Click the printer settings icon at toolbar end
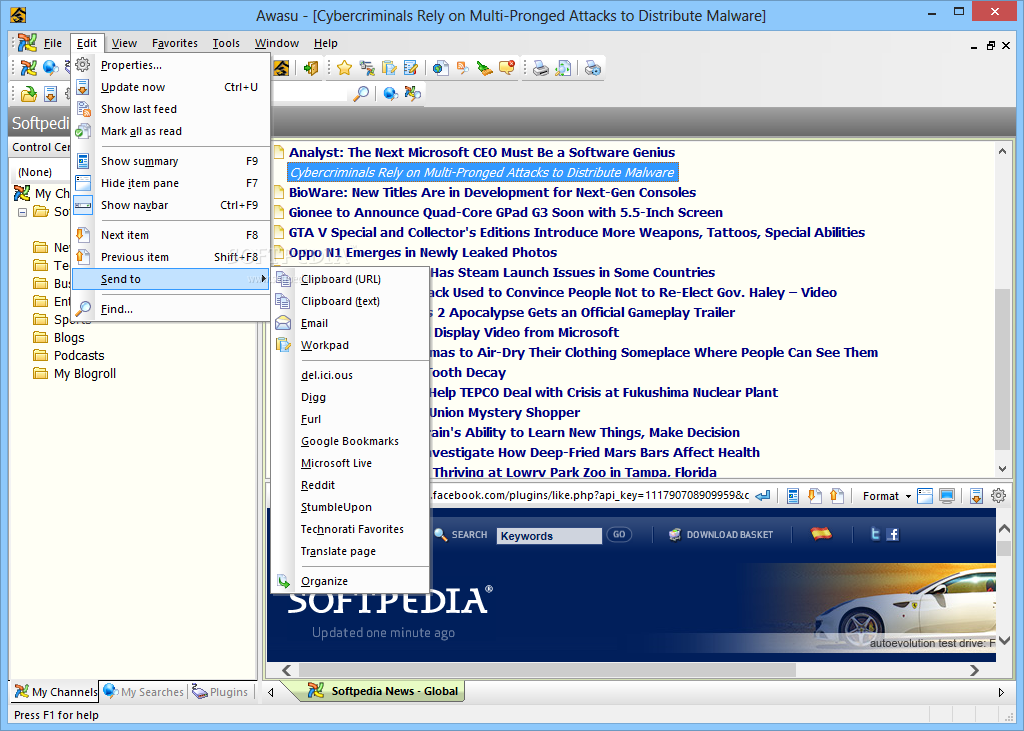This screenshot has width=1024, height=731. coord(593,68)
